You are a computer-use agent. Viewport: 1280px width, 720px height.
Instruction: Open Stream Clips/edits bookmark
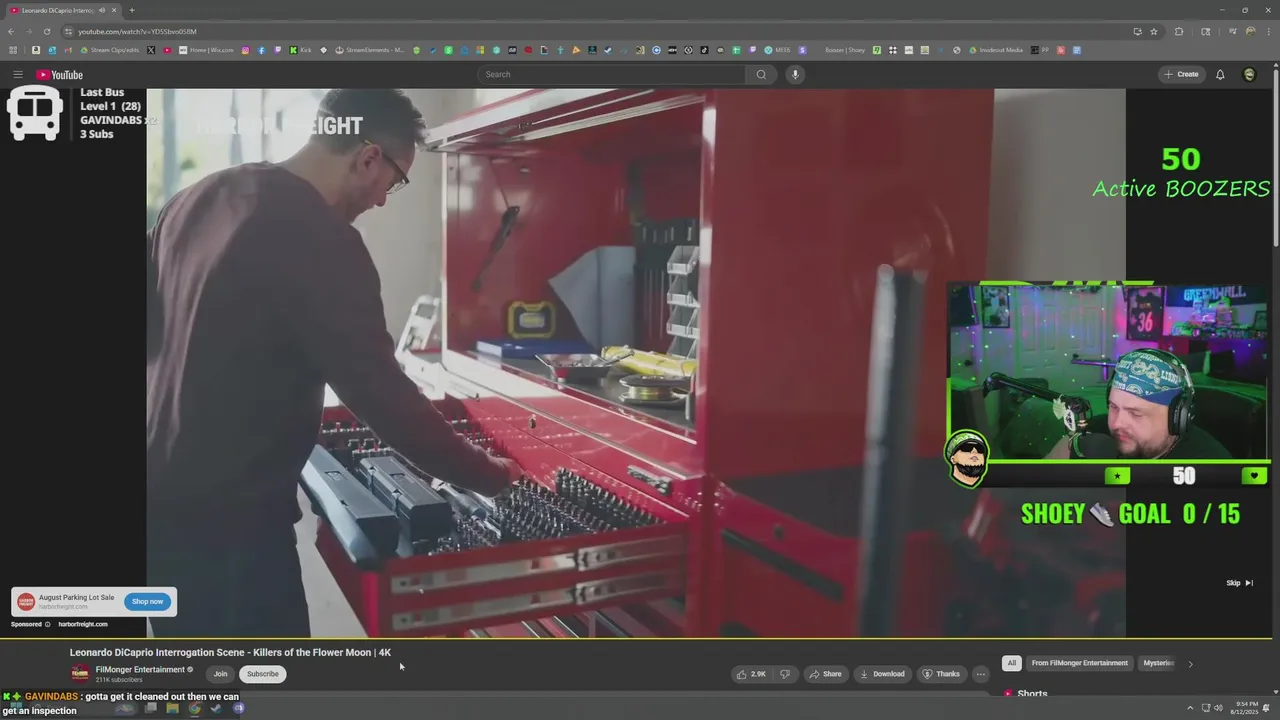(x=110, y=50)
